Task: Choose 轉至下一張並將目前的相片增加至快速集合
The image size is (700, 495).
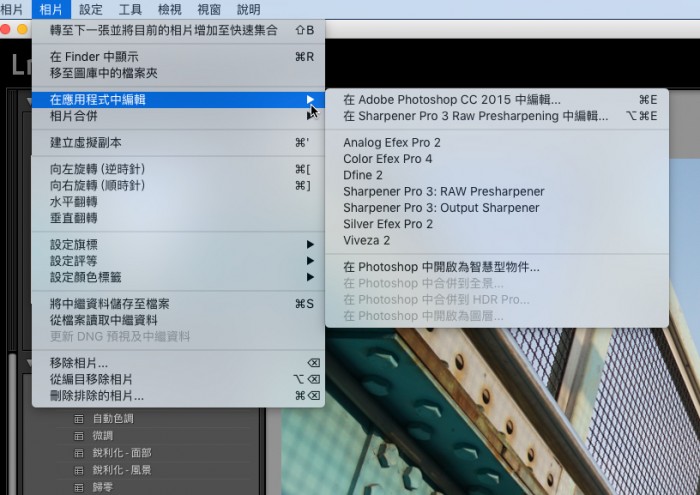Action: coord(179,30)
